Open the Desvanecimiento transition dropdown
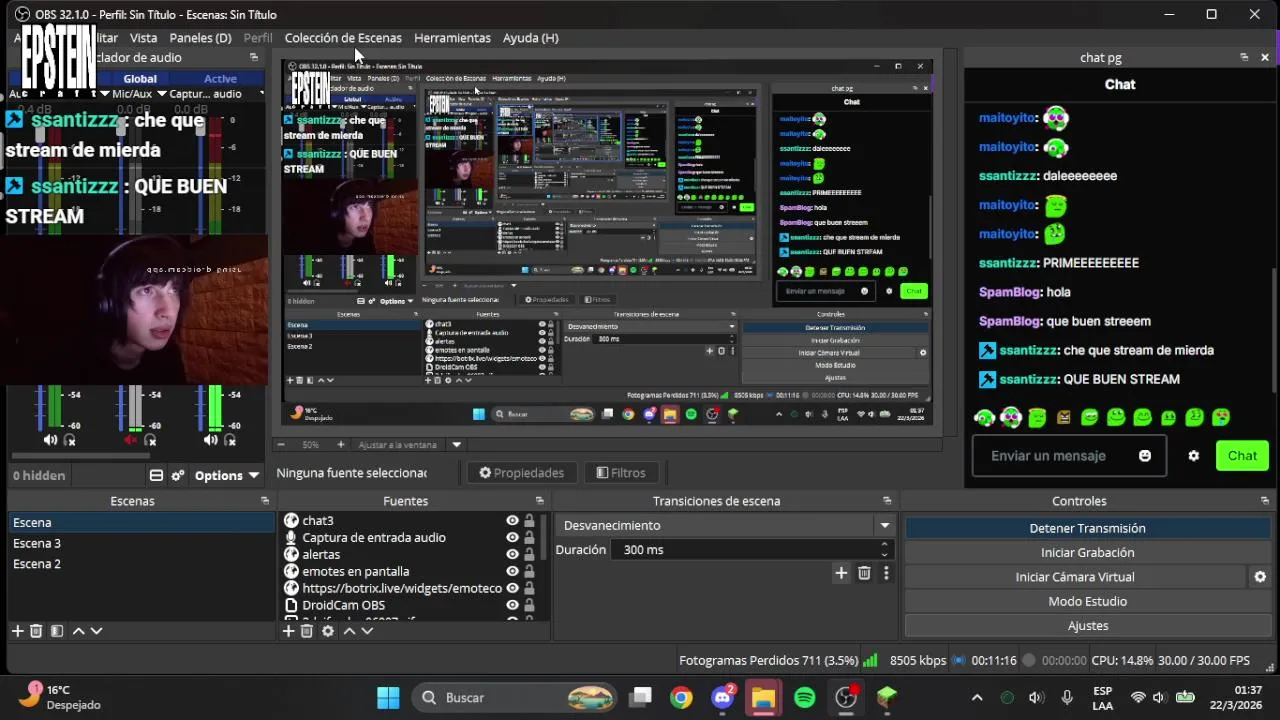Image resolution: width=1280 pixels, height=720 pixels. point(726,526)
